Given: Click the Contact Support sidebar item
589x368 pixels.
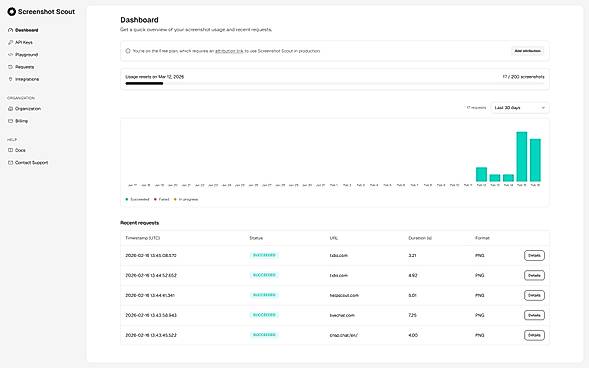Looking at the screenshot, I should [28, 163].
